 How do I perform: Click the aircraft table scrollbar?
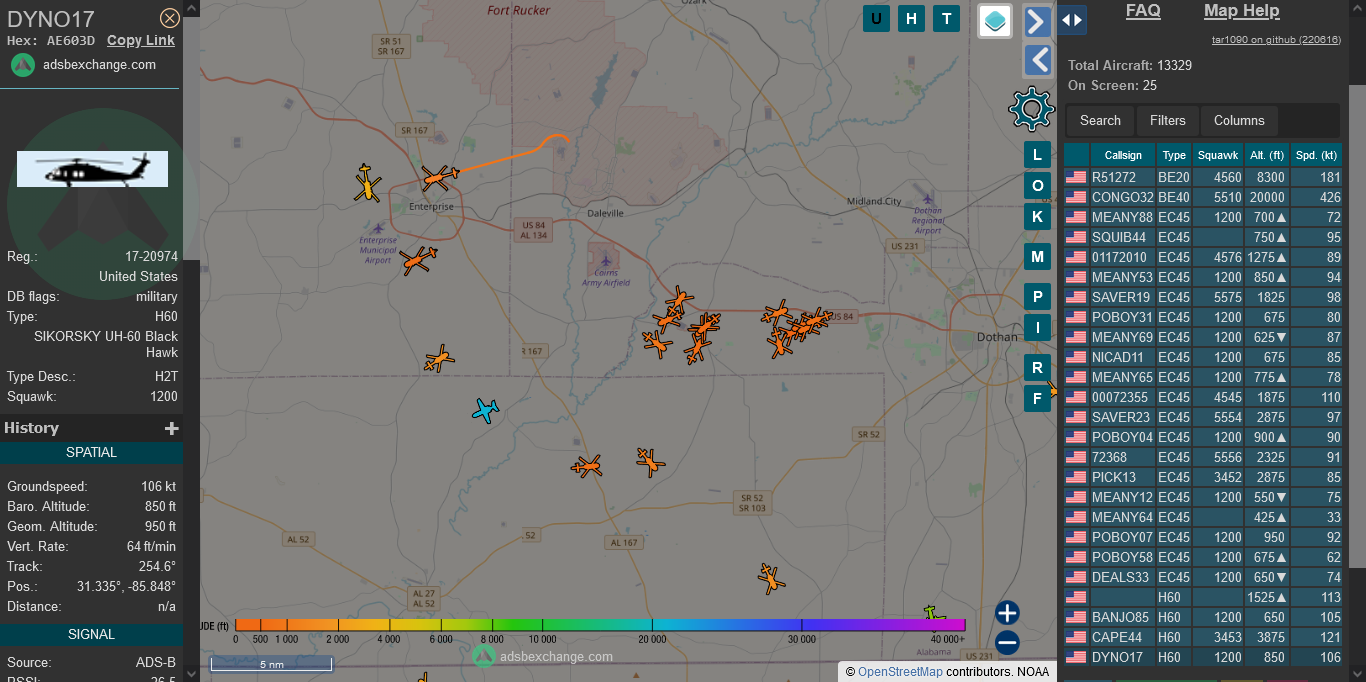1357,325
